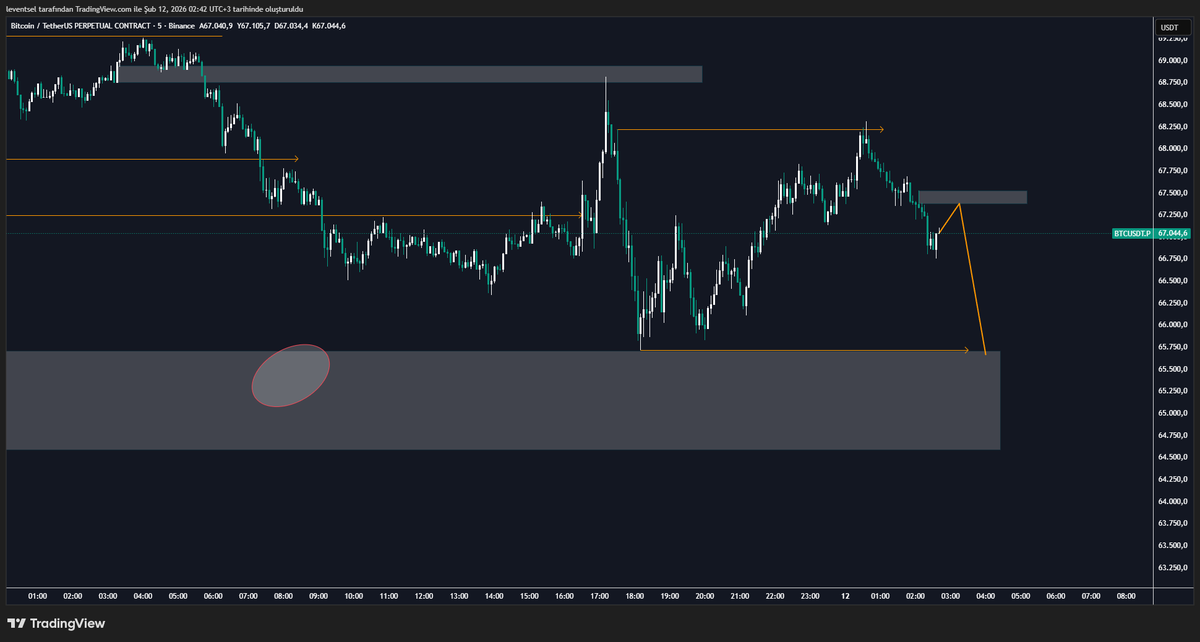The image size is (1200, 642).
Task: Click the close value K67.044,6
Action: [329, 24]
